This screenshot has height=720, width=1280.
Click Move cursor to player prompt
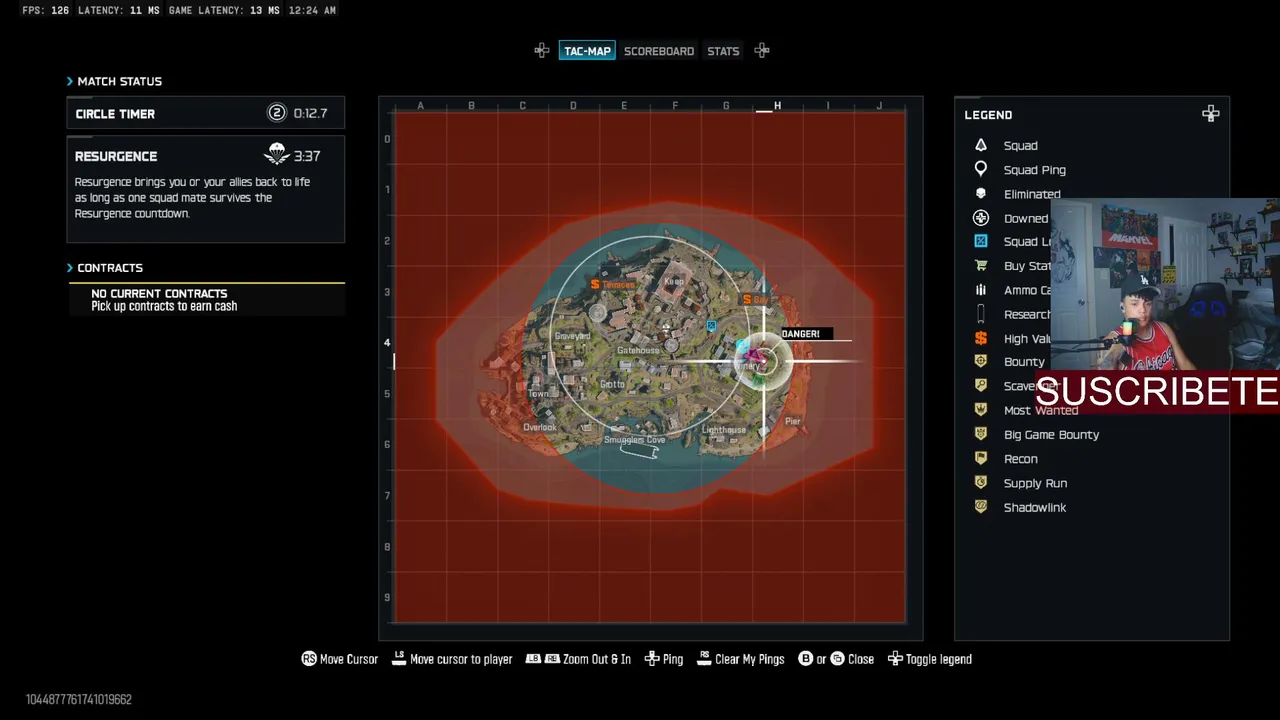[x=452, y=659]
